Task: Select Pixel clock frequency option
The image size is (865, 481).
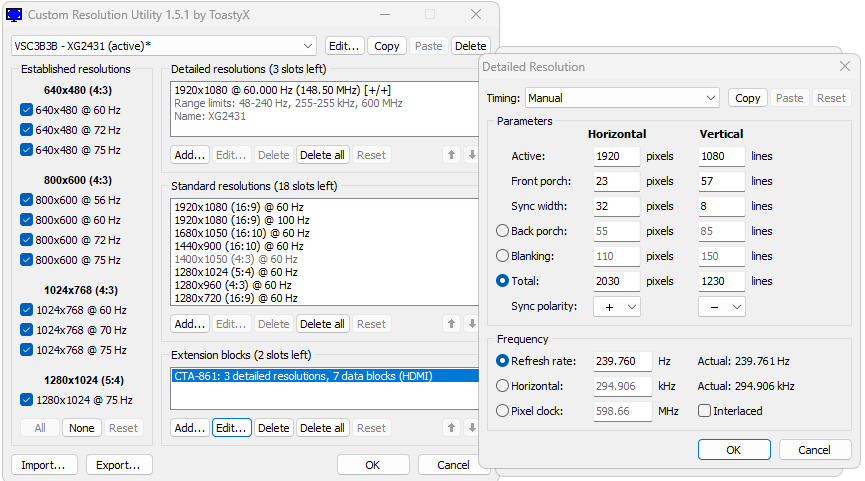Action: click(502, 411)
